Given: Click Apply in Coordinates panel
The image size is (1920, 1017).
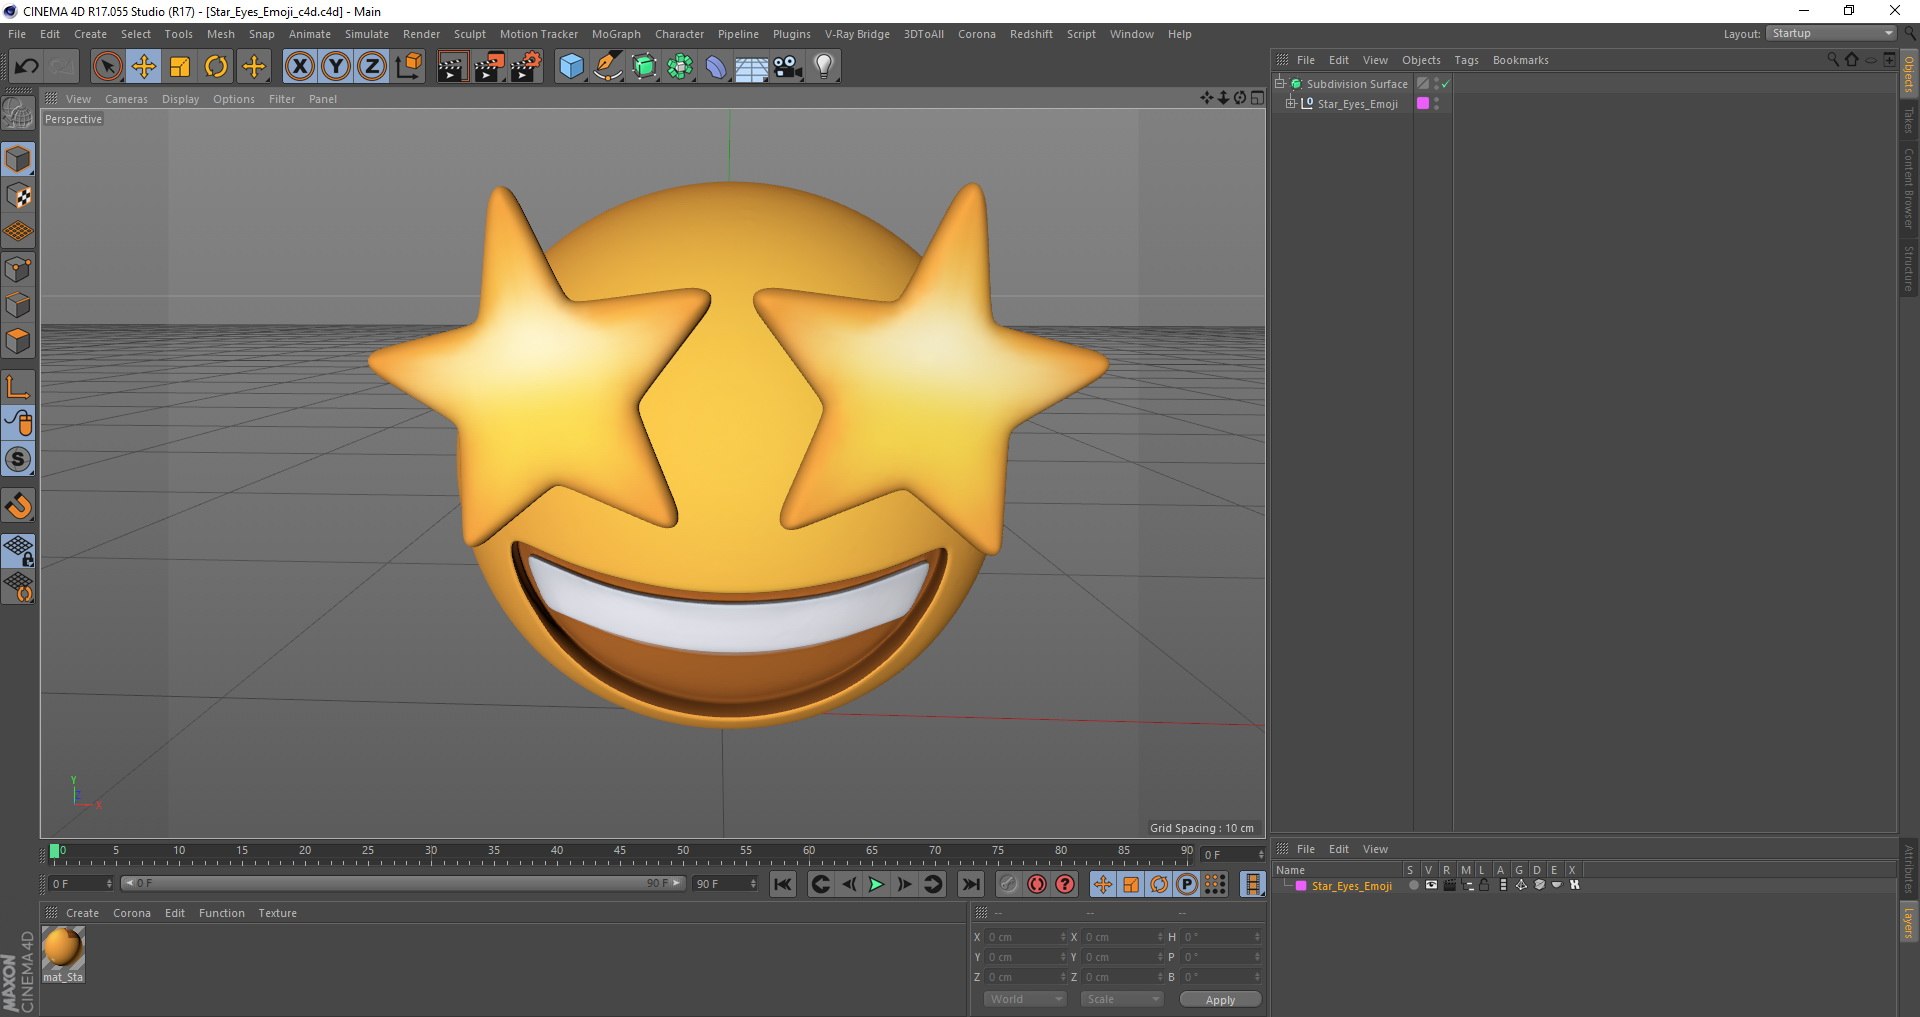Looking at the screenshot, I should tap(1220, 999).
